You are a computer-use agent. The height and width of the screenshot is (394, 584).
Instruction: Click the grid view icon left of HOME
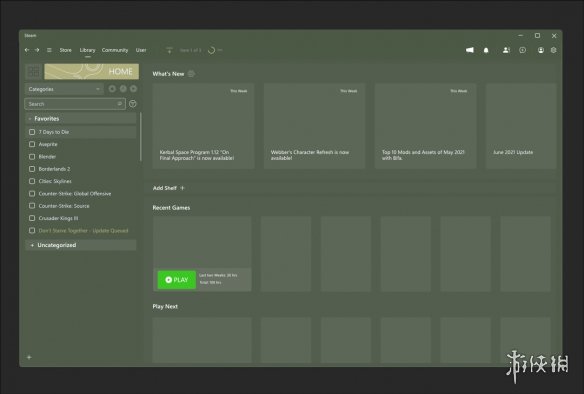(34, 72)
